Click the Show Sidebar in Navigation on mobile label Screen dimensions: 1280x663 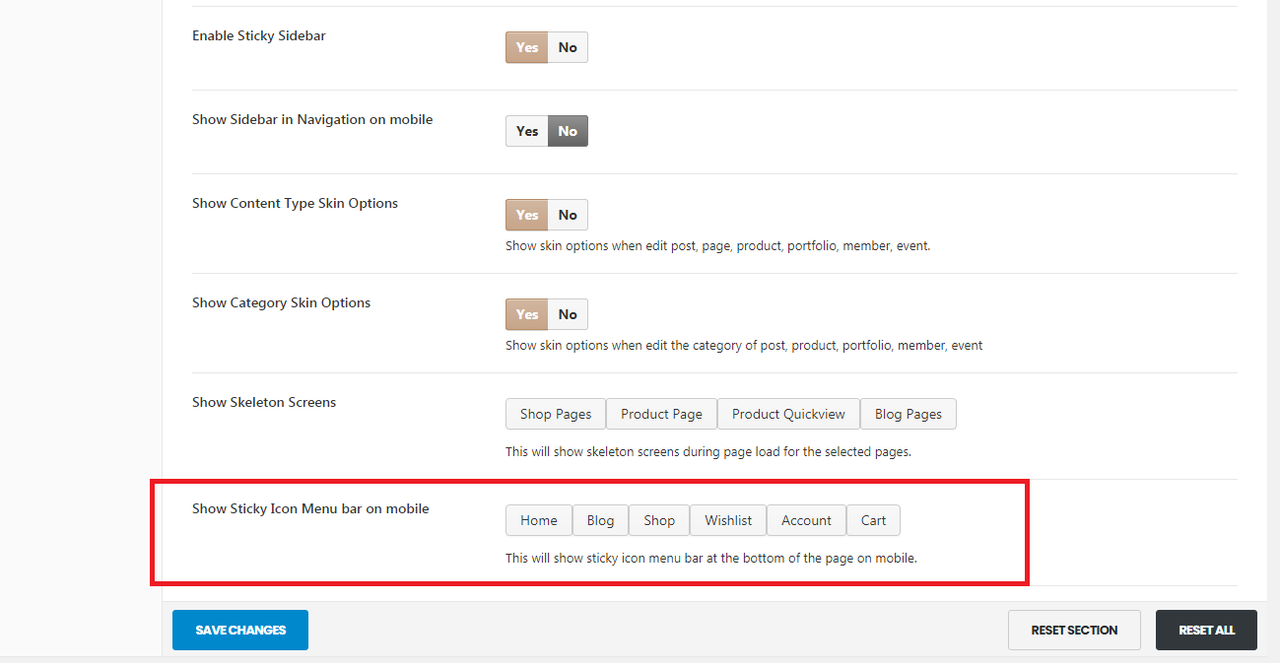312,119
